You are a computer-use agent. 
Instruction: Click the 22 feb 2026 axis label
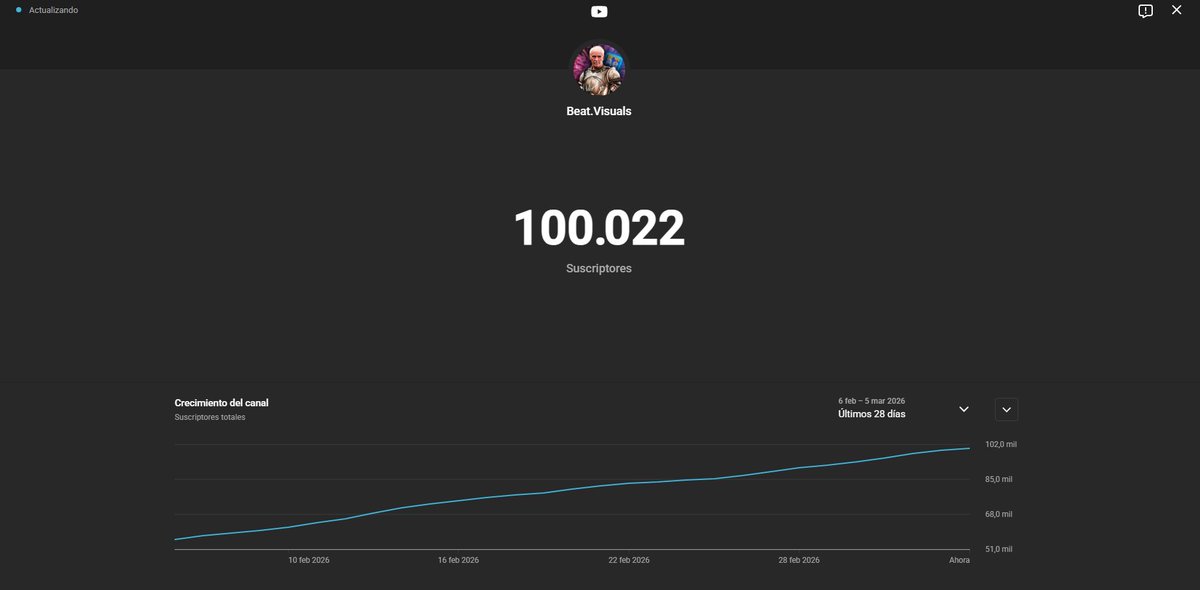pos(629,560)
